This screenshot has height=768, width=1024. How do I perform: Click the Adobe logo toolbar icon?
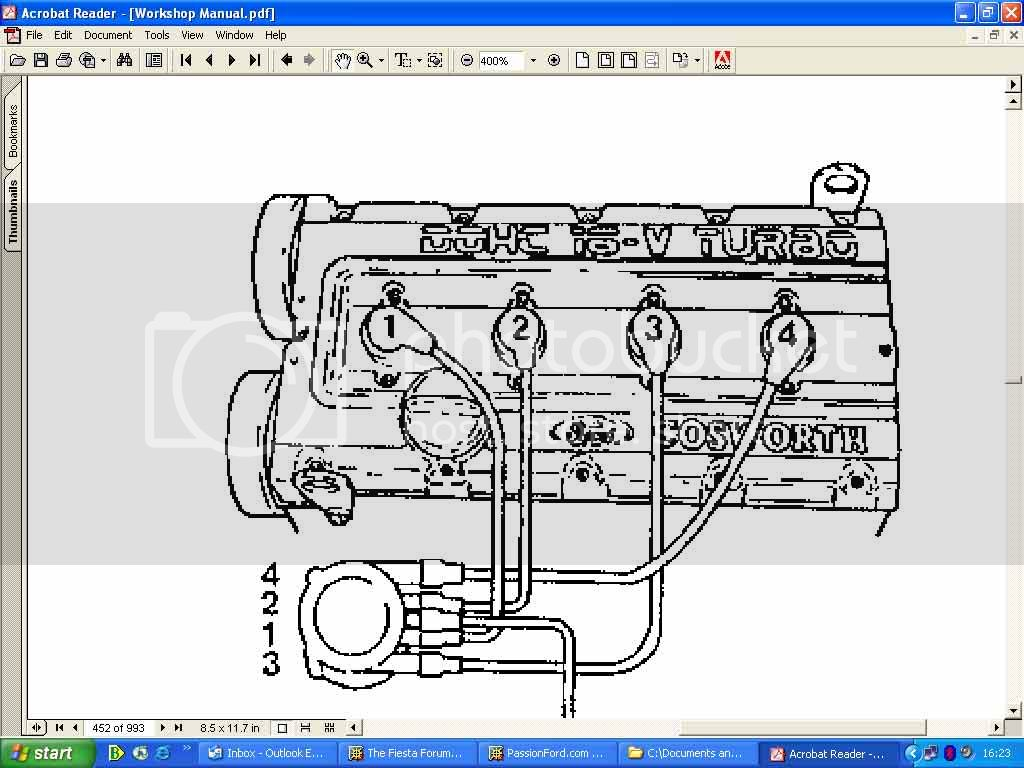[x=722, y=60]
